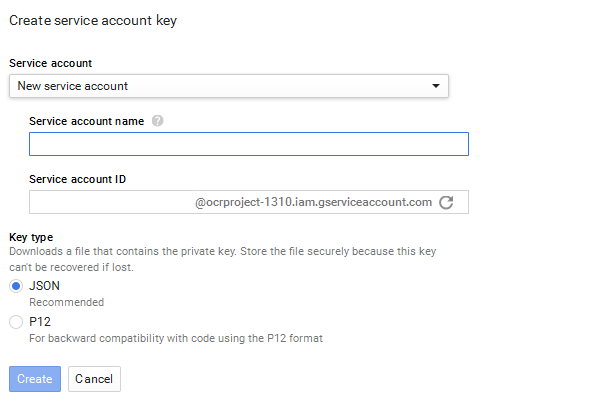This screenshot has width=601, height=401.
Task: Click the 'Key type' section label
Action: pyautogui.click(x=32, y=238)
